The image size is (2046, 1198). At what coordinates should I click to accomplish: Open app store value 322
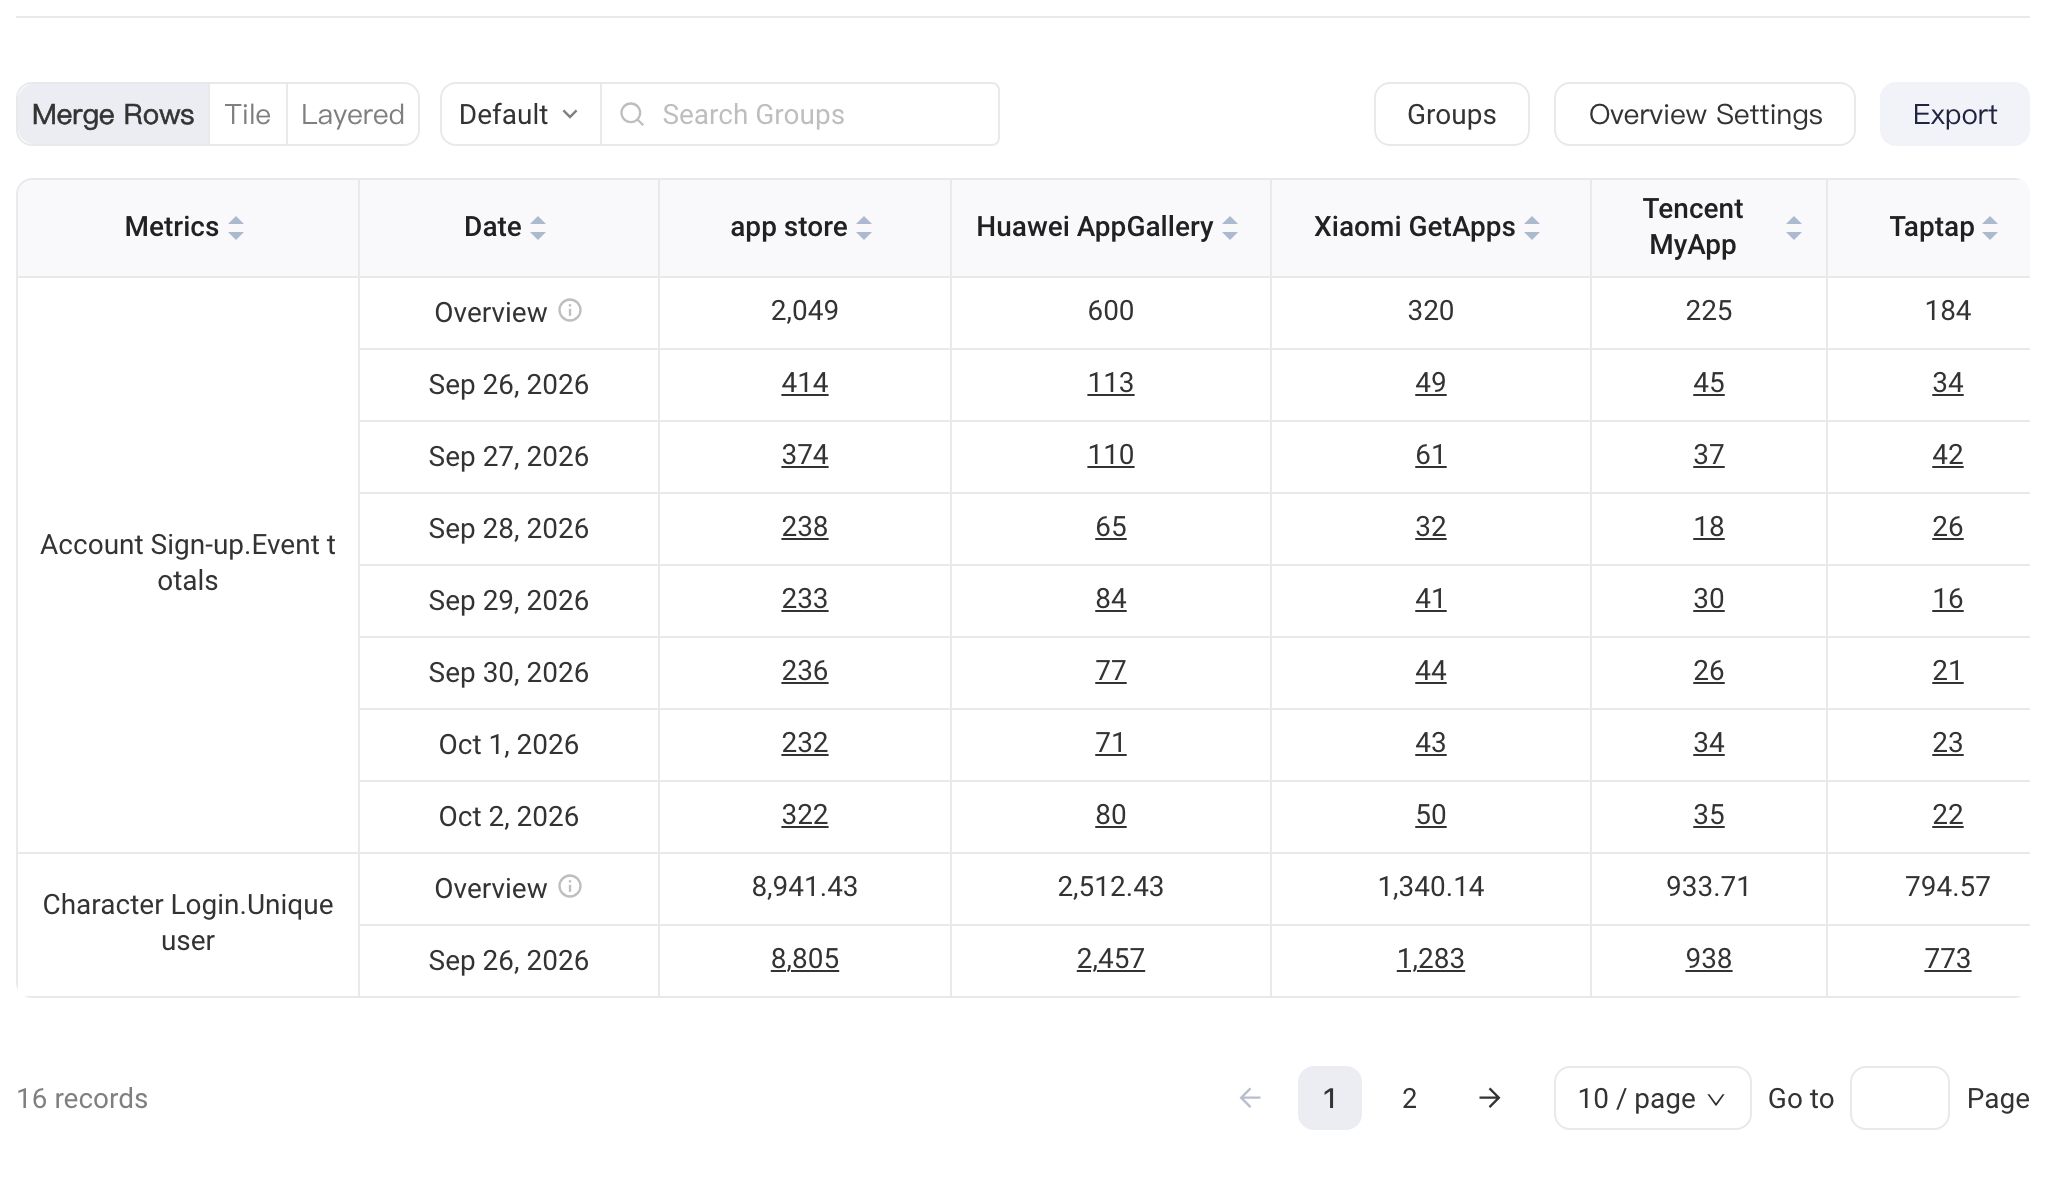click(x=805, y=815)
